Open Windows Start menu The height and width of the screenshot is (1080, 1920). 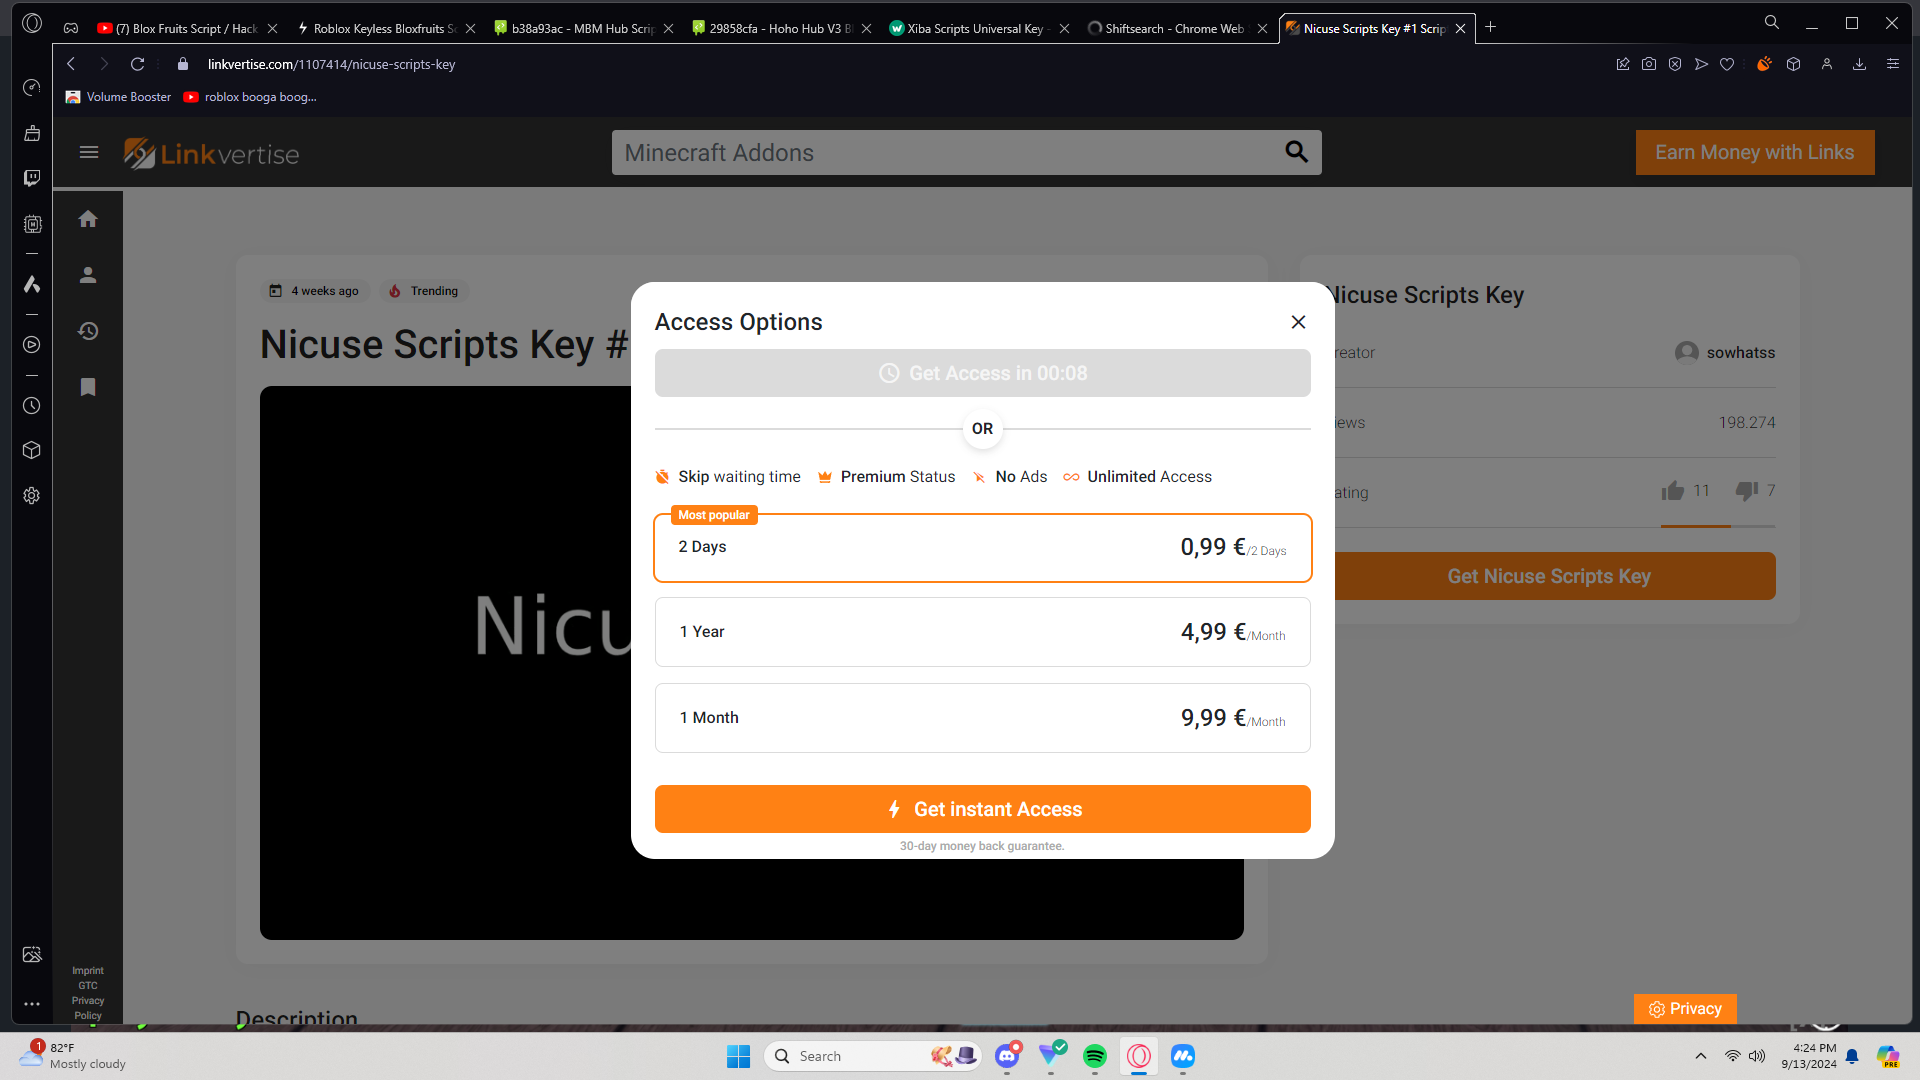(738, 1056)
